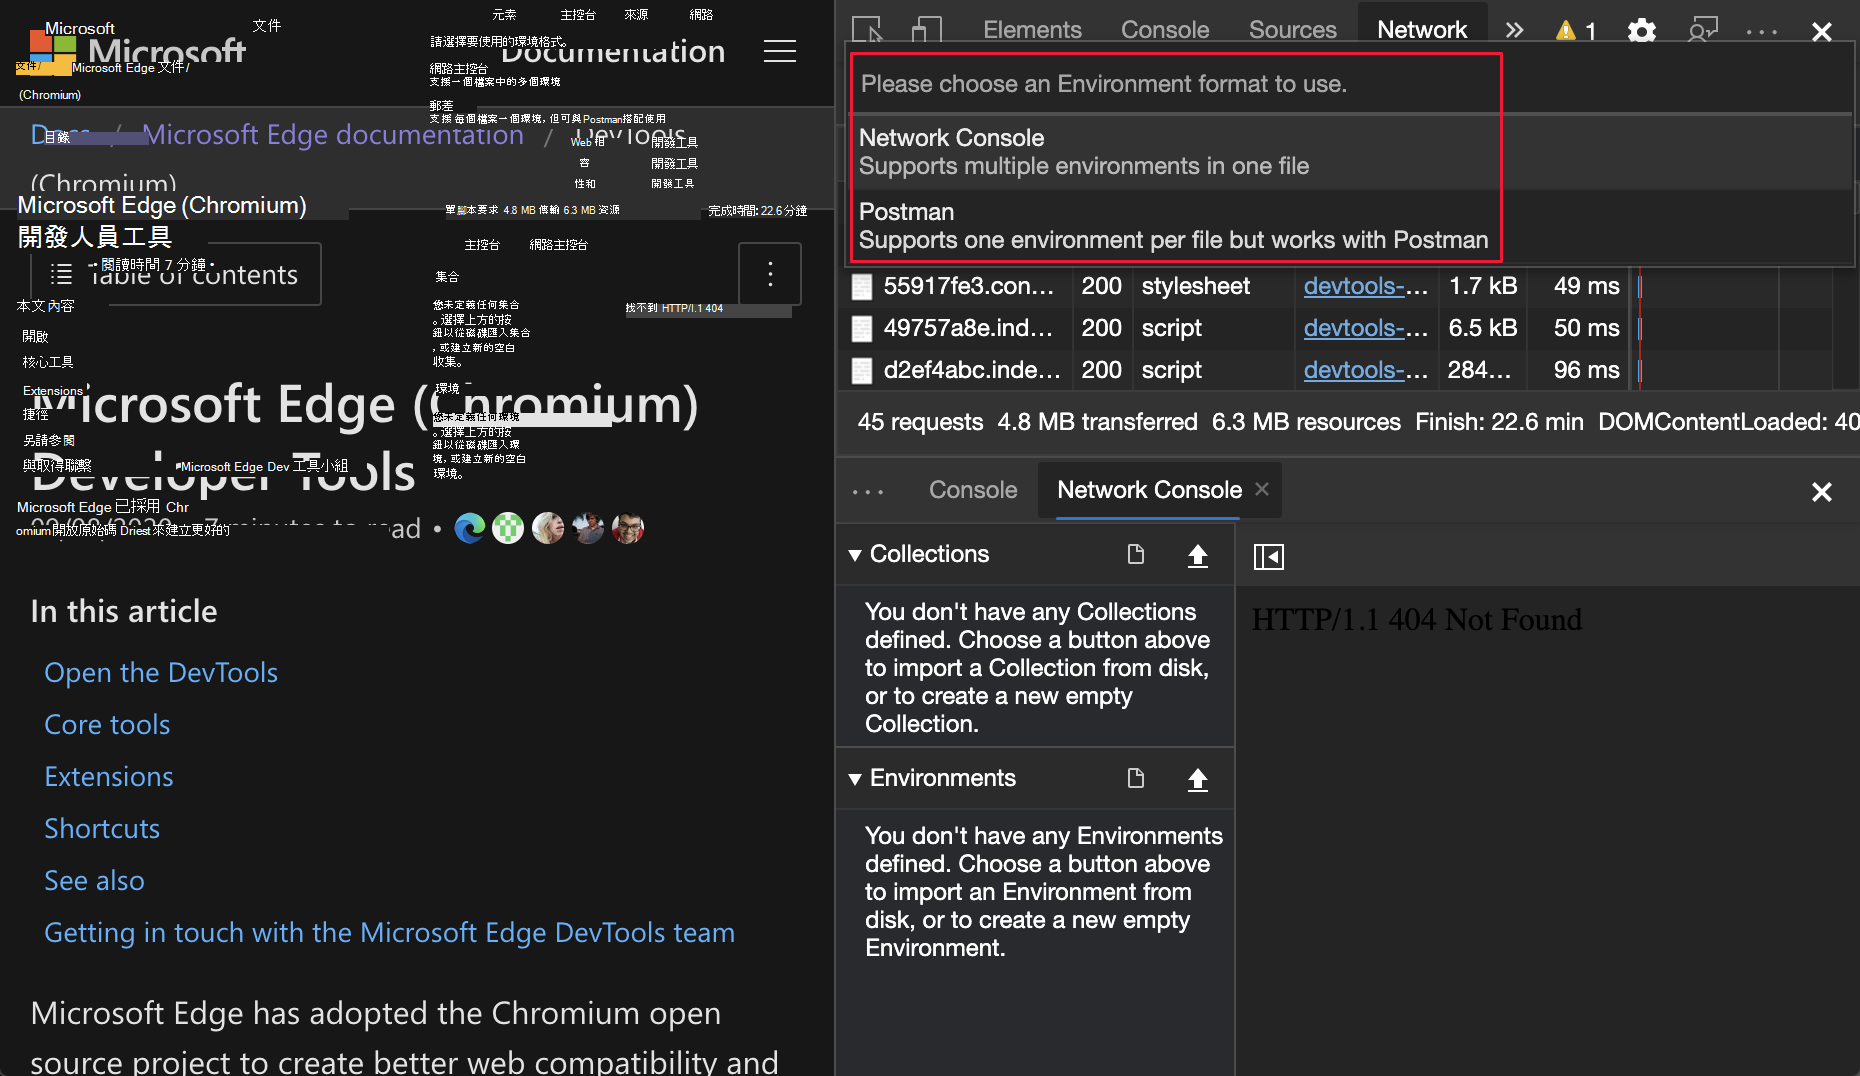1860x1076 pixels.
Task: Close the bottom drawer panel
Action: 1822,492
